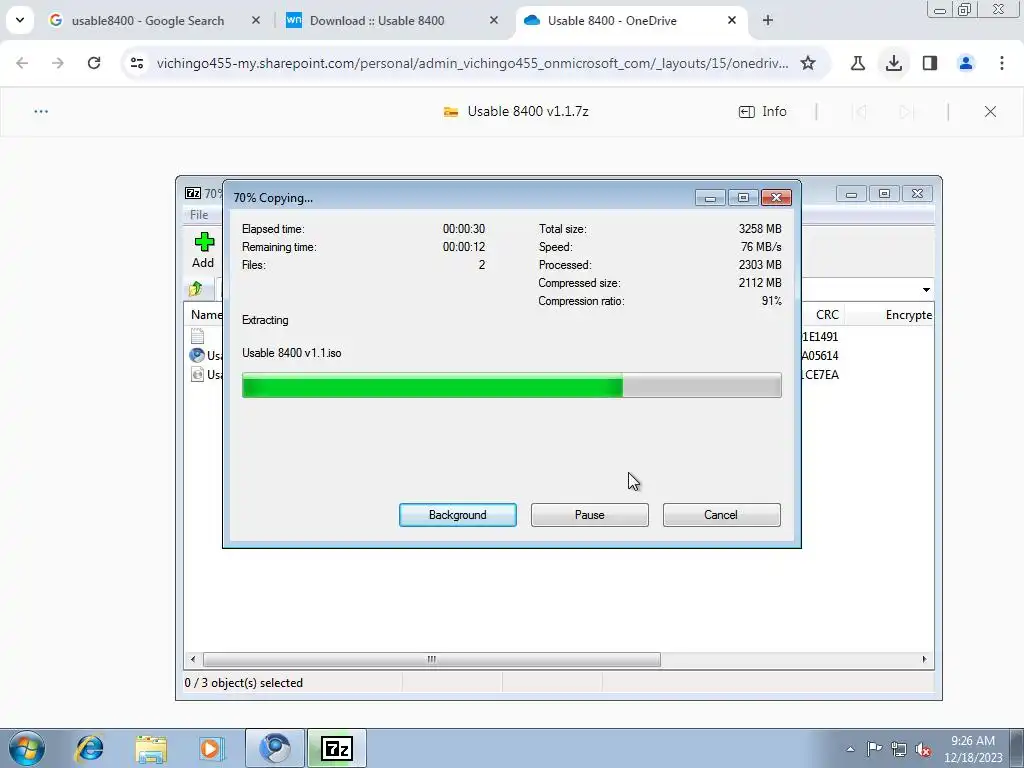Open the Chrome profile menu

click(966, 63)
